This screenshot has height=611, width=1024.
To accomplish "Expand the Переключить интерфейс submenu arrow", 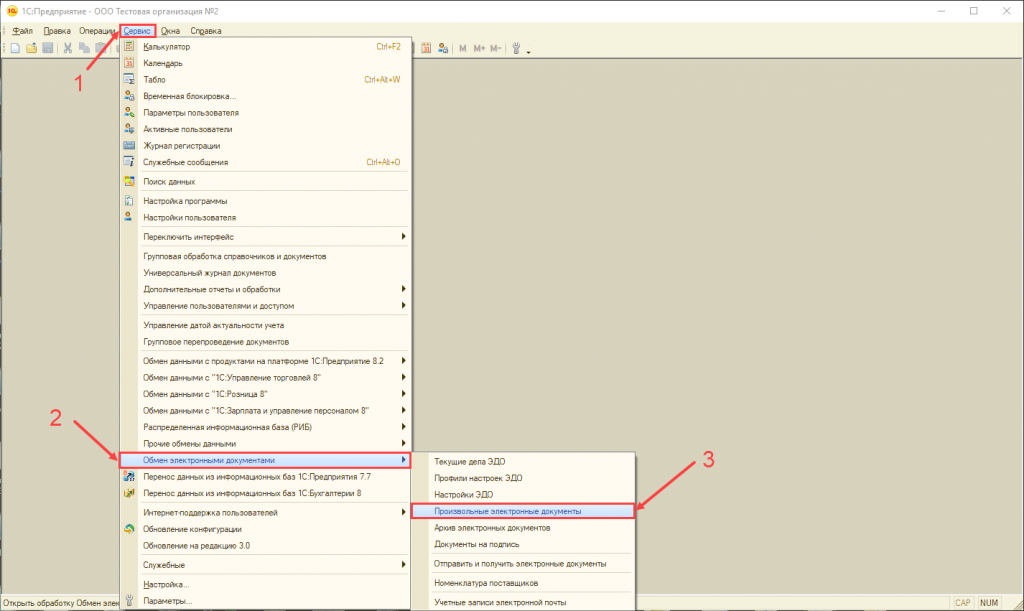I will [404, 236].
